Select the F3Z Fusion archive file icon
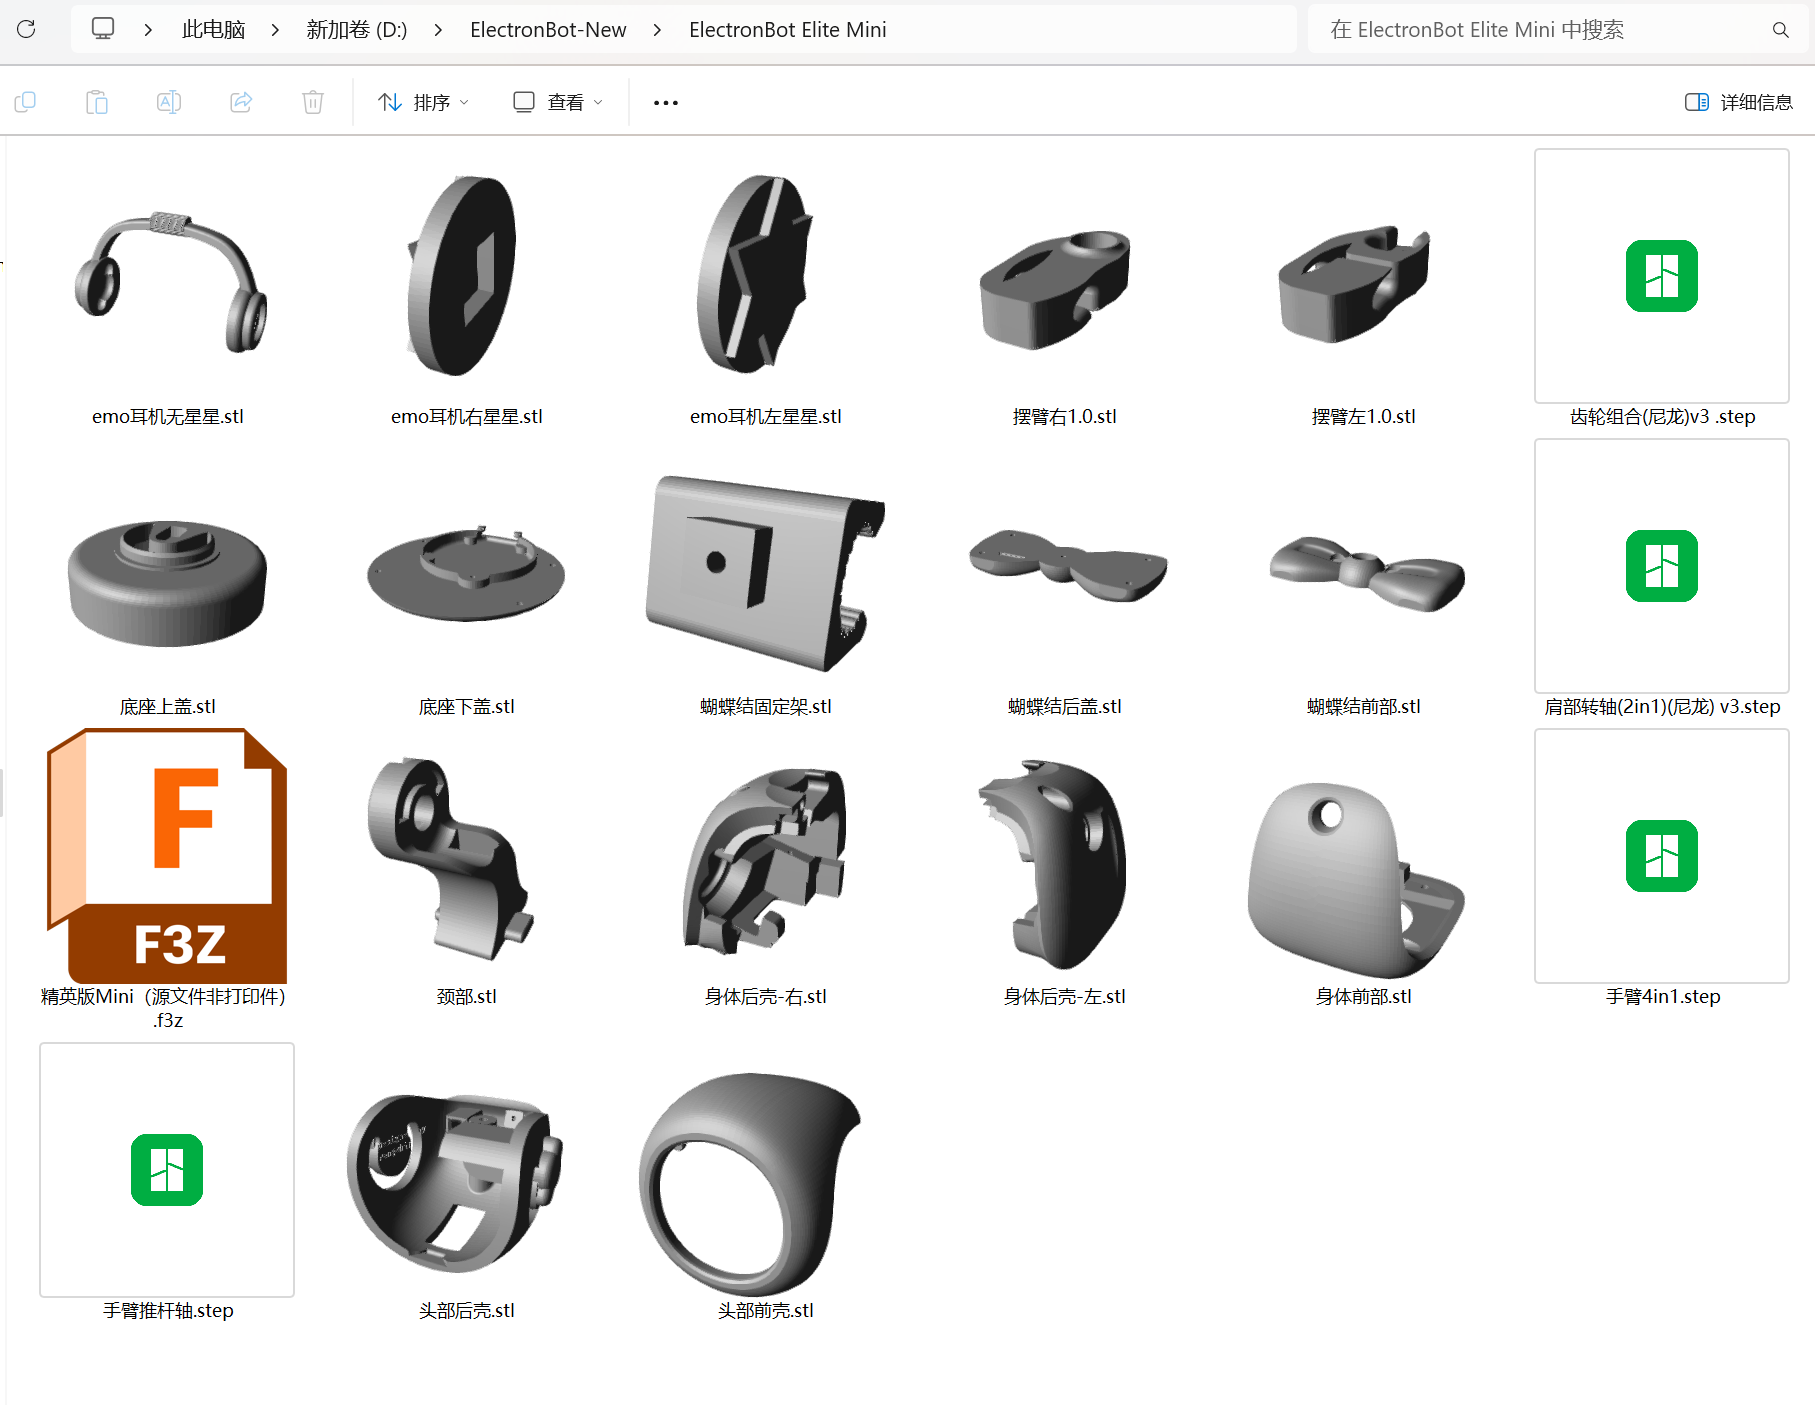 (x=167, y=856)
